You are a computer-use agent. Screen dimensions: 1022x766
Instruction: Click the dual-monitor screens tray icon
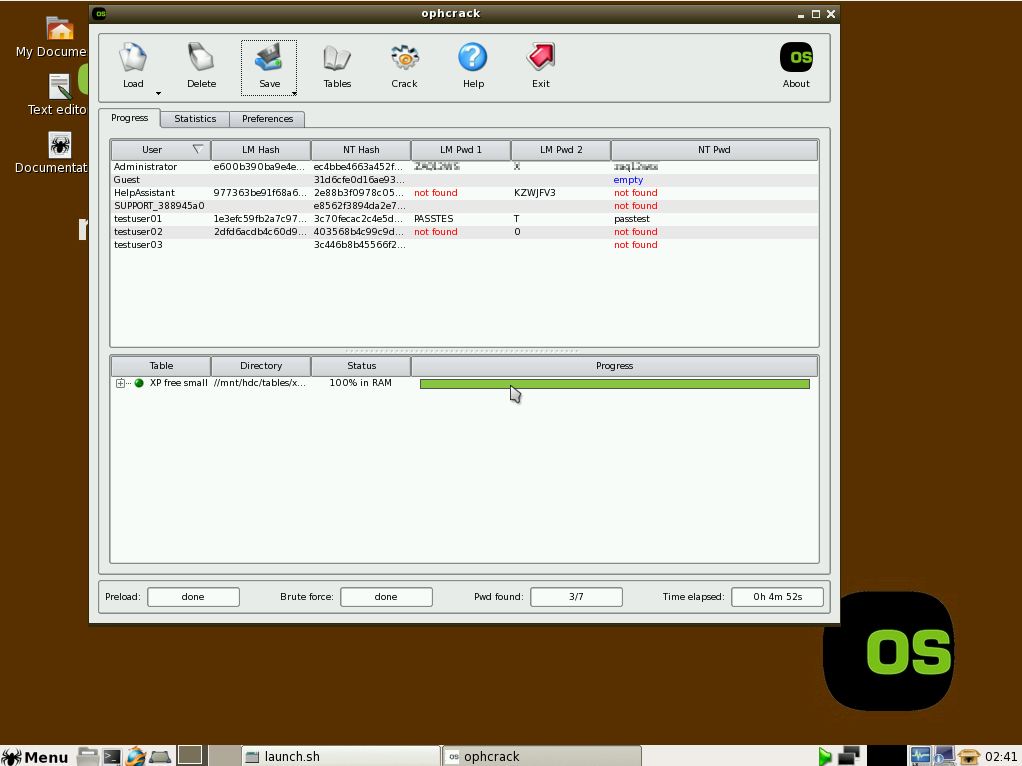(849, 756)
